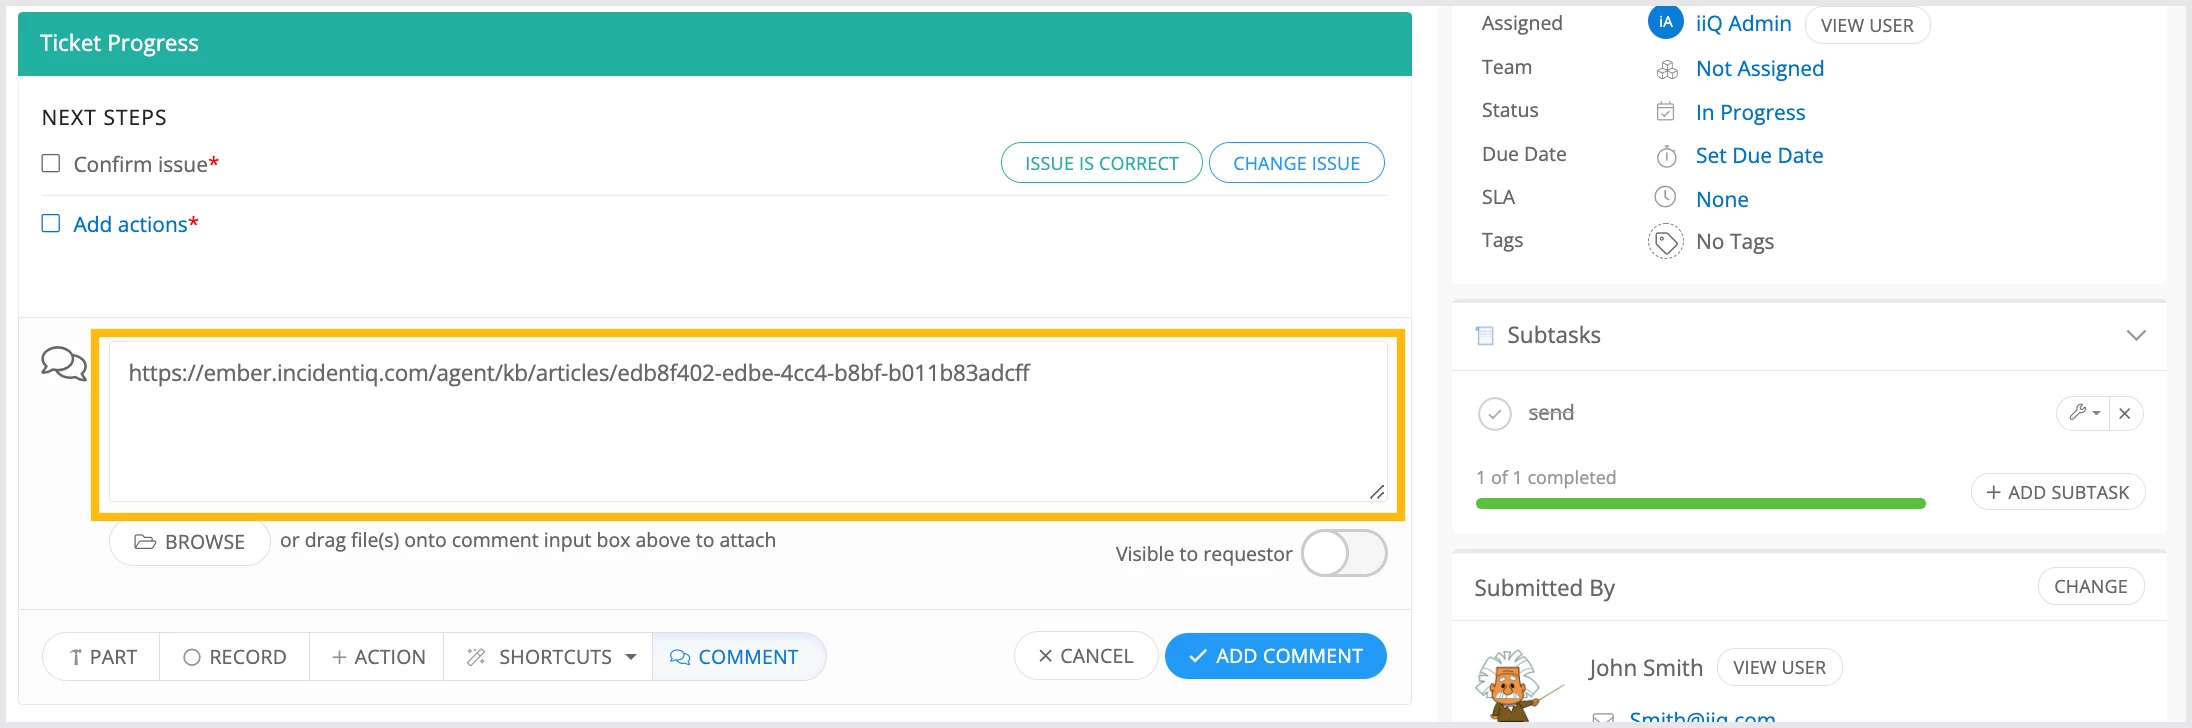This screenshot has height=728, width=2192.
Task: Click the team cubes icon
Action: pos(1666,69)
